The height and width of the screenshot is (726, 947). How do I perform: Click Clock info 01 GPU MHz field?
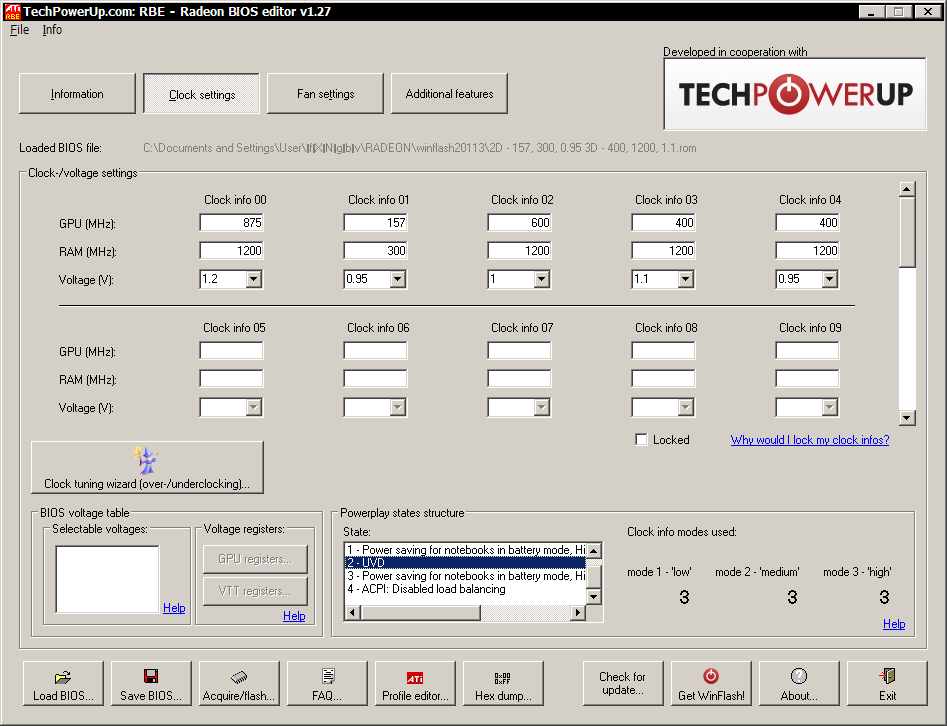tap(375, 223)
